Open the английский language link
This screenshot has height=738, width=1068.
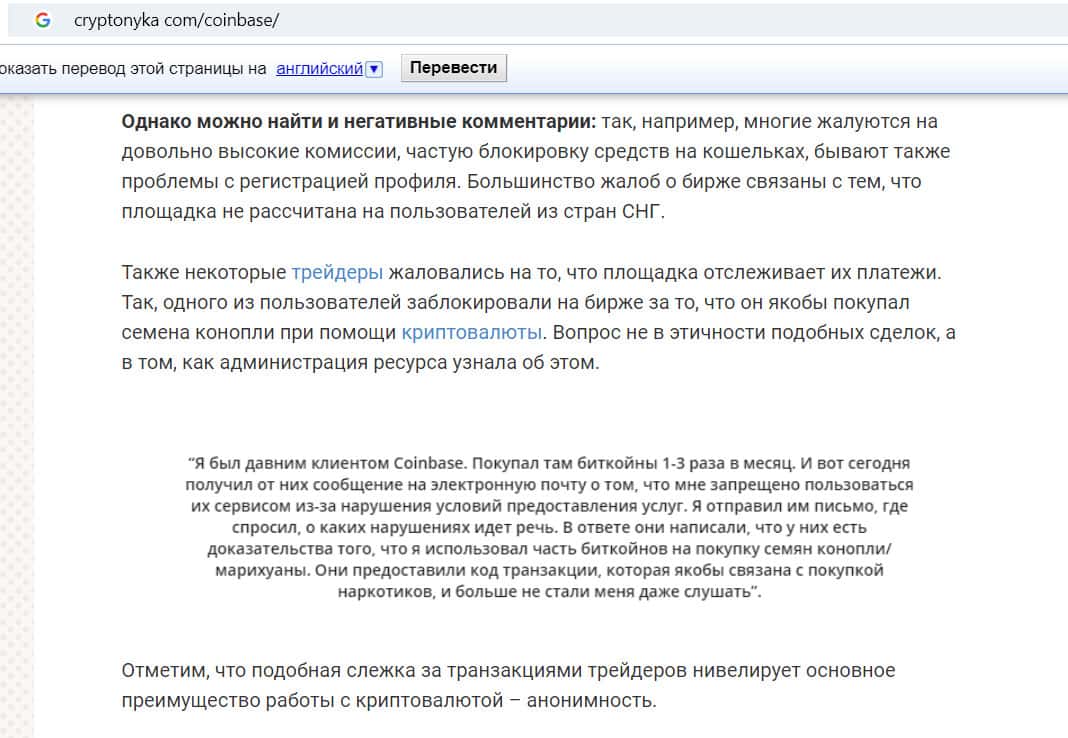click(319, 69)
